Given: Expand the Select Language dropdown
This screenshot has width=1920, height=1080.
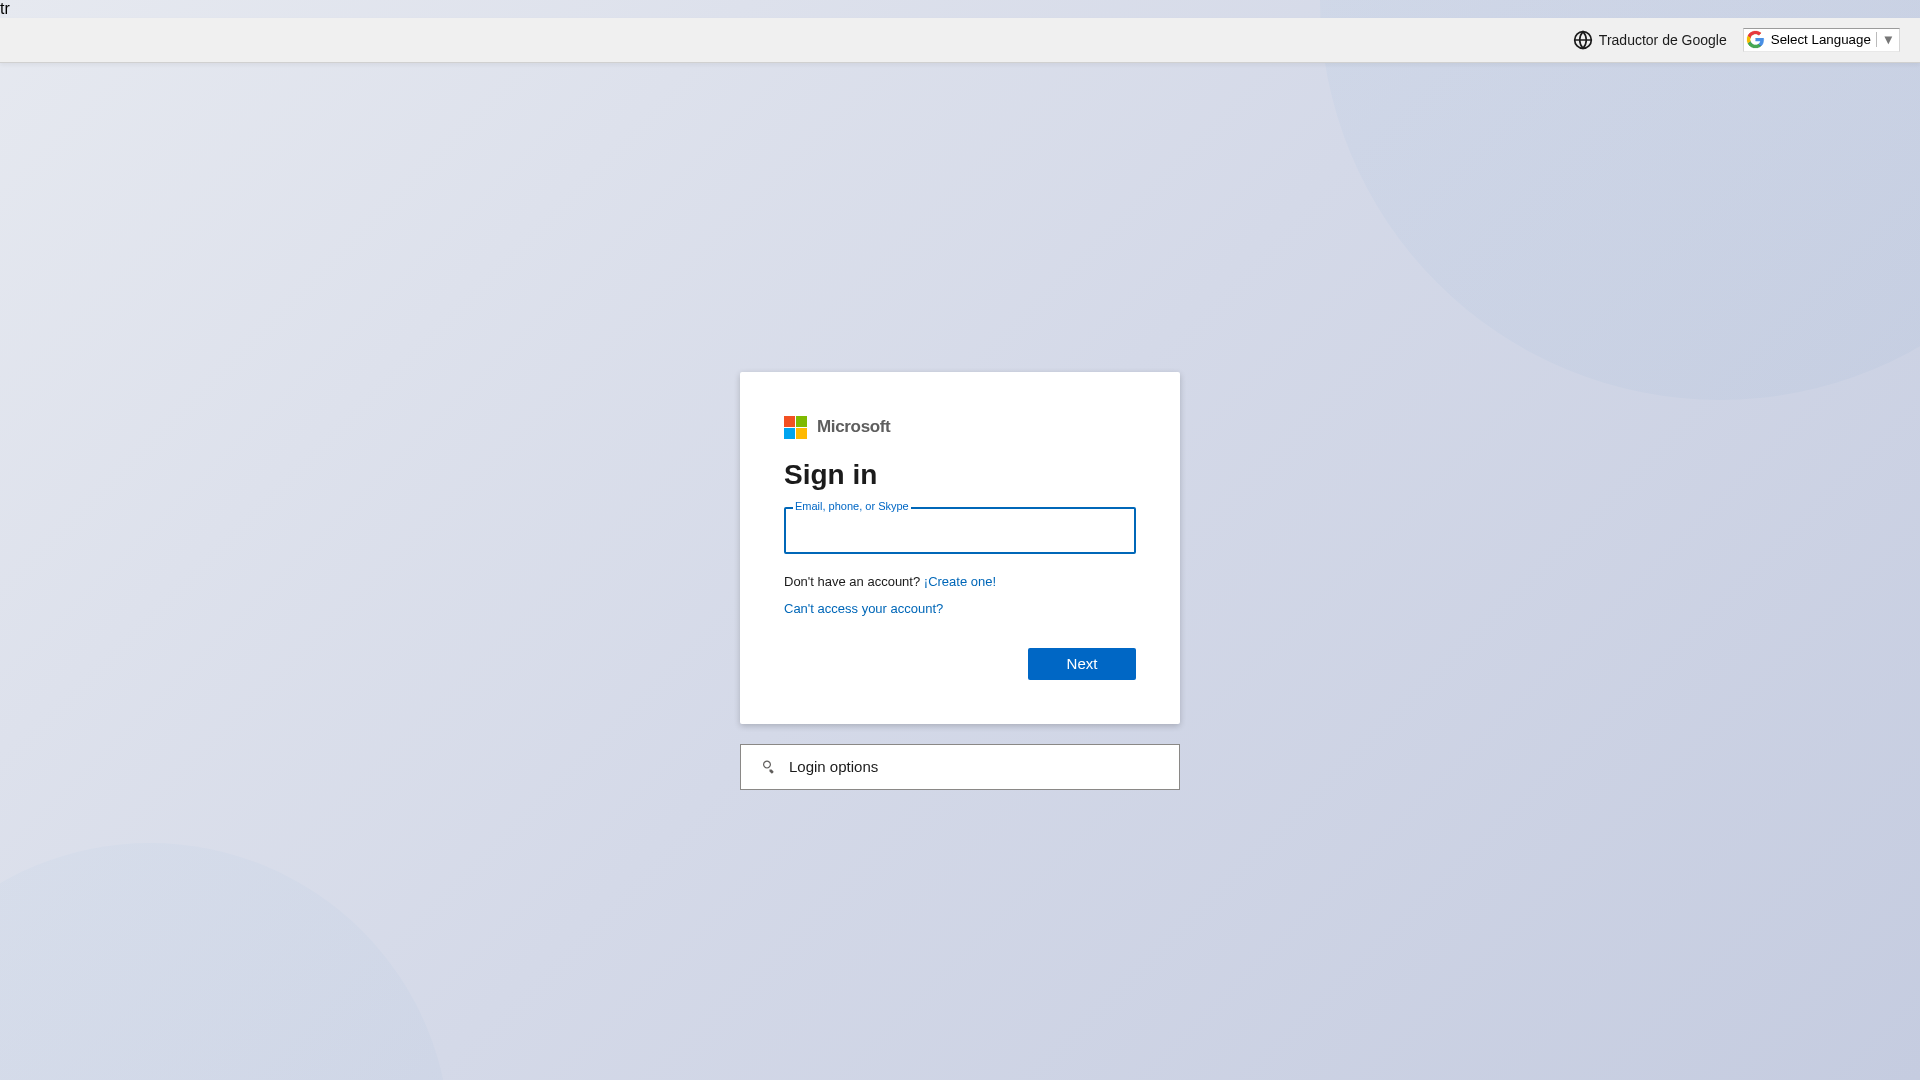Looking at the screenshot, I should pyautogui.click(x=1821, y=40).
